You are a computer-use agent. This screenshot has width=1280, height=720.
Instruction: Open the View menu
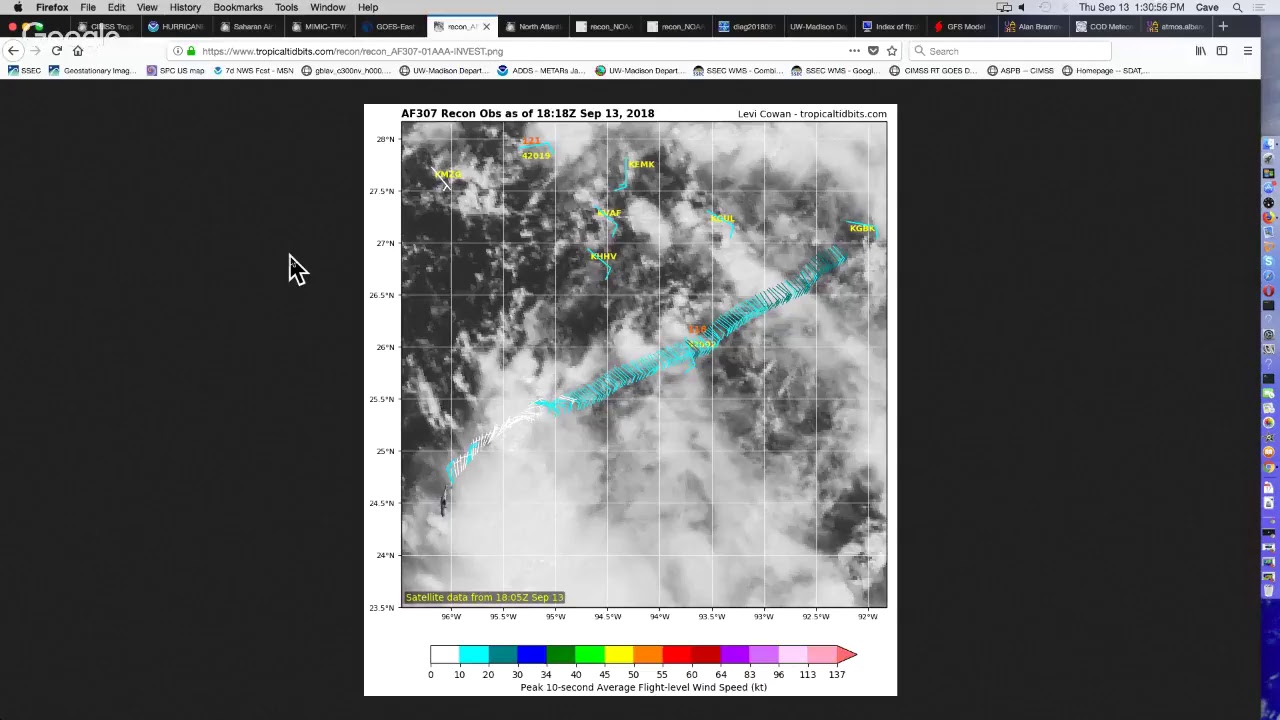point(147,7)
